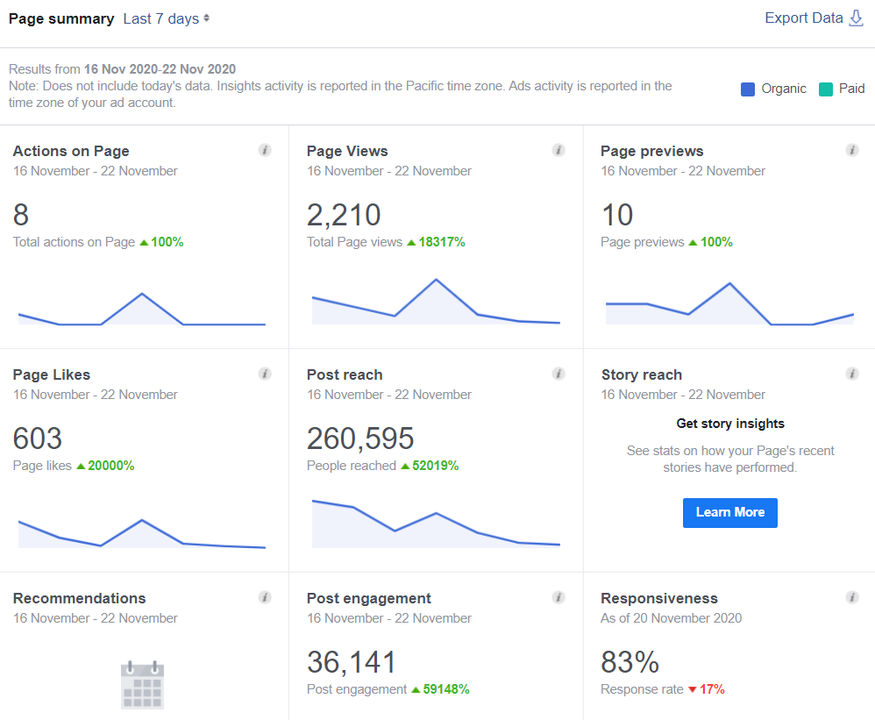This screenshot has height=720, width=875.
Task: Open the Page Likes card title
Action: tap(52, 375)
